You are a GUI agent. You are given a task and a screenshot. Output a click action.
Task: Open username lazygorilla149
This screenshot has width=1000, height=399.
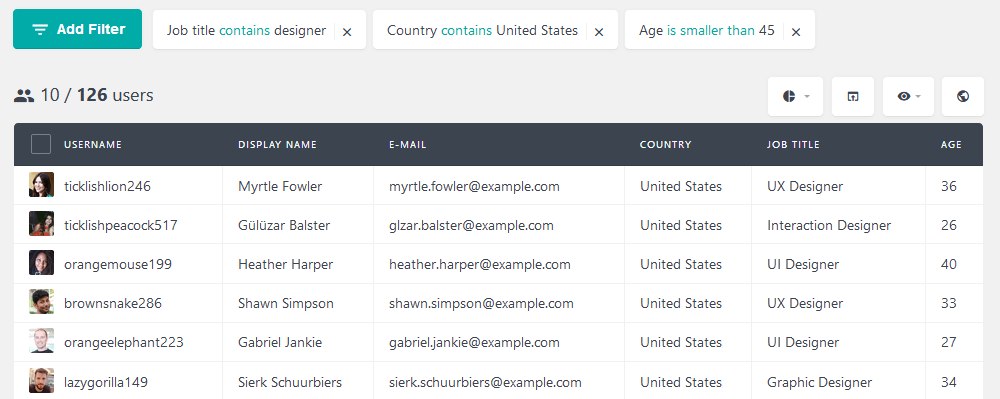point(106,382)
